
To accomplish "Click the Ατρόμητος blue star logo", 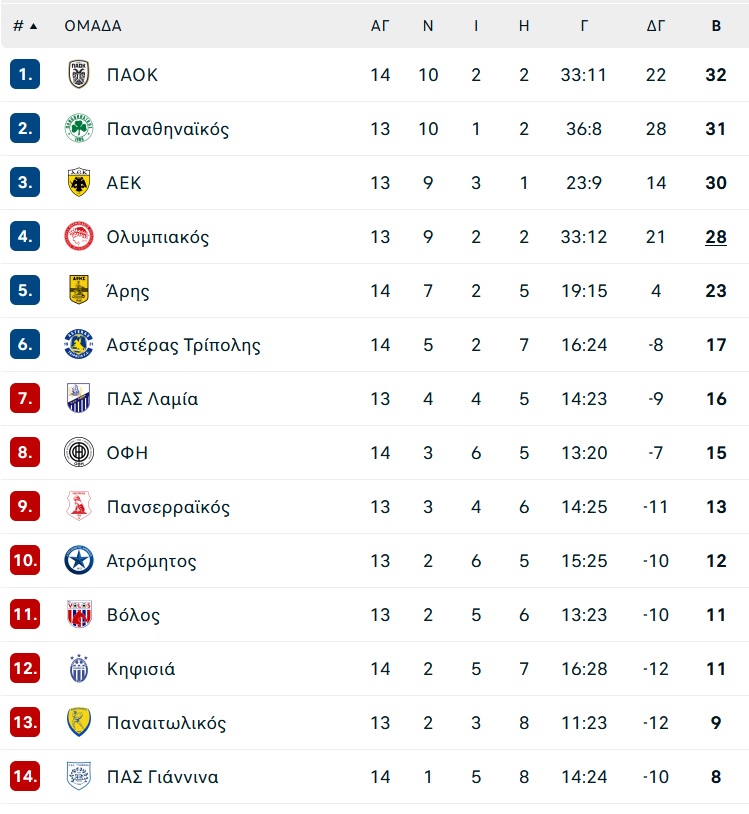I will click(x=79, y=560).
